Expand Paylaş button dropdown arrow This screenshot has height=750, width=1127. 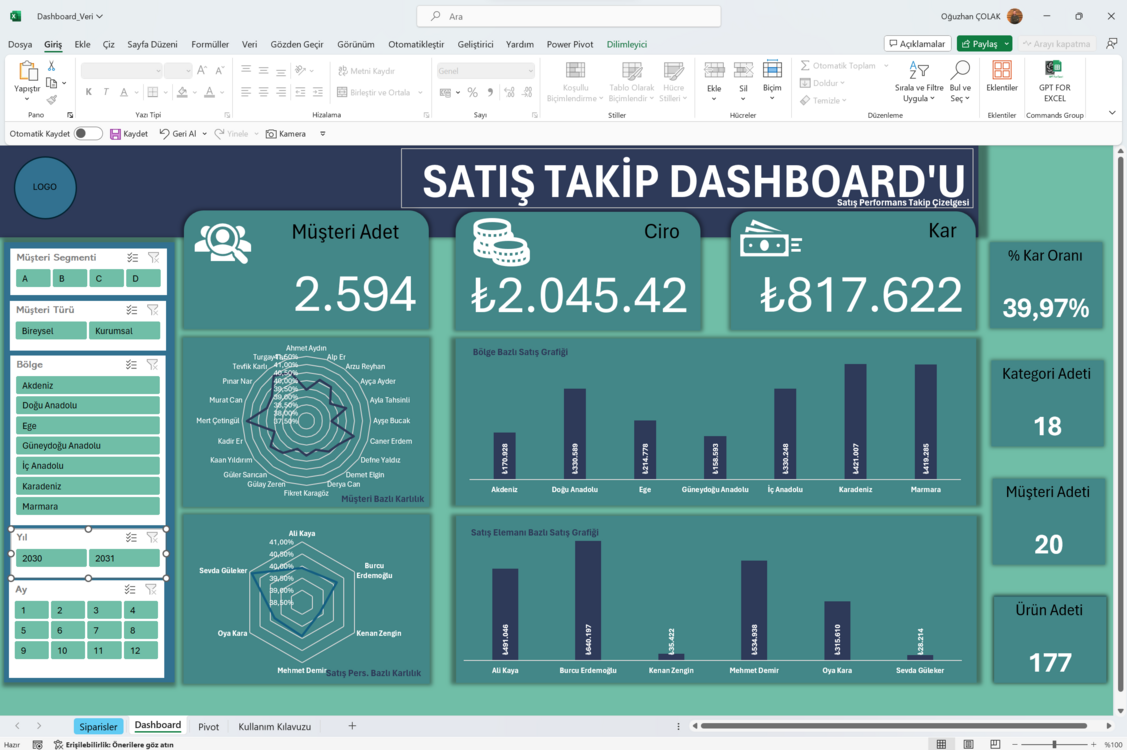pos(1007,44)
